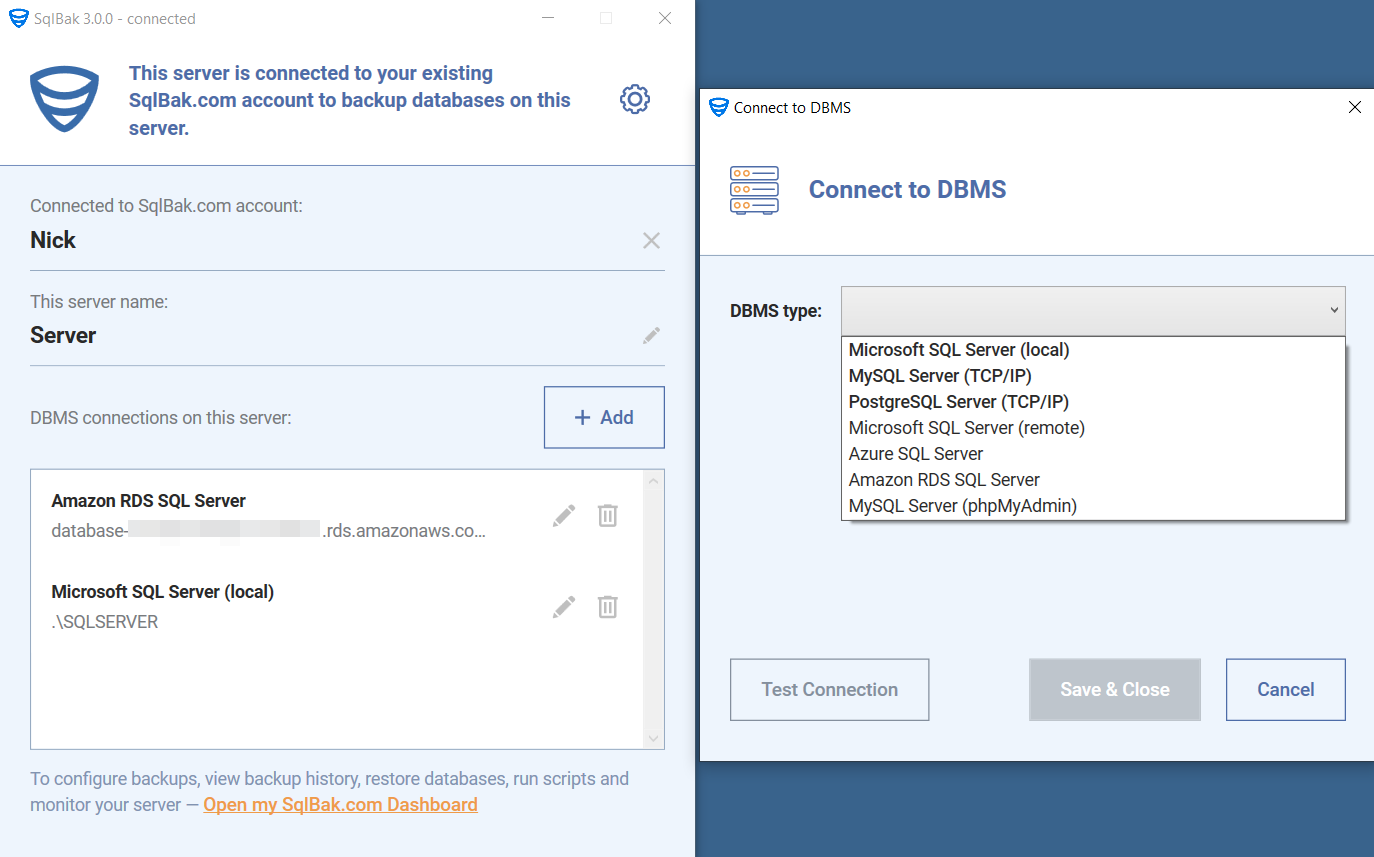Select MySQL Server (phpMyAdmin) option

tap(962, 505)
